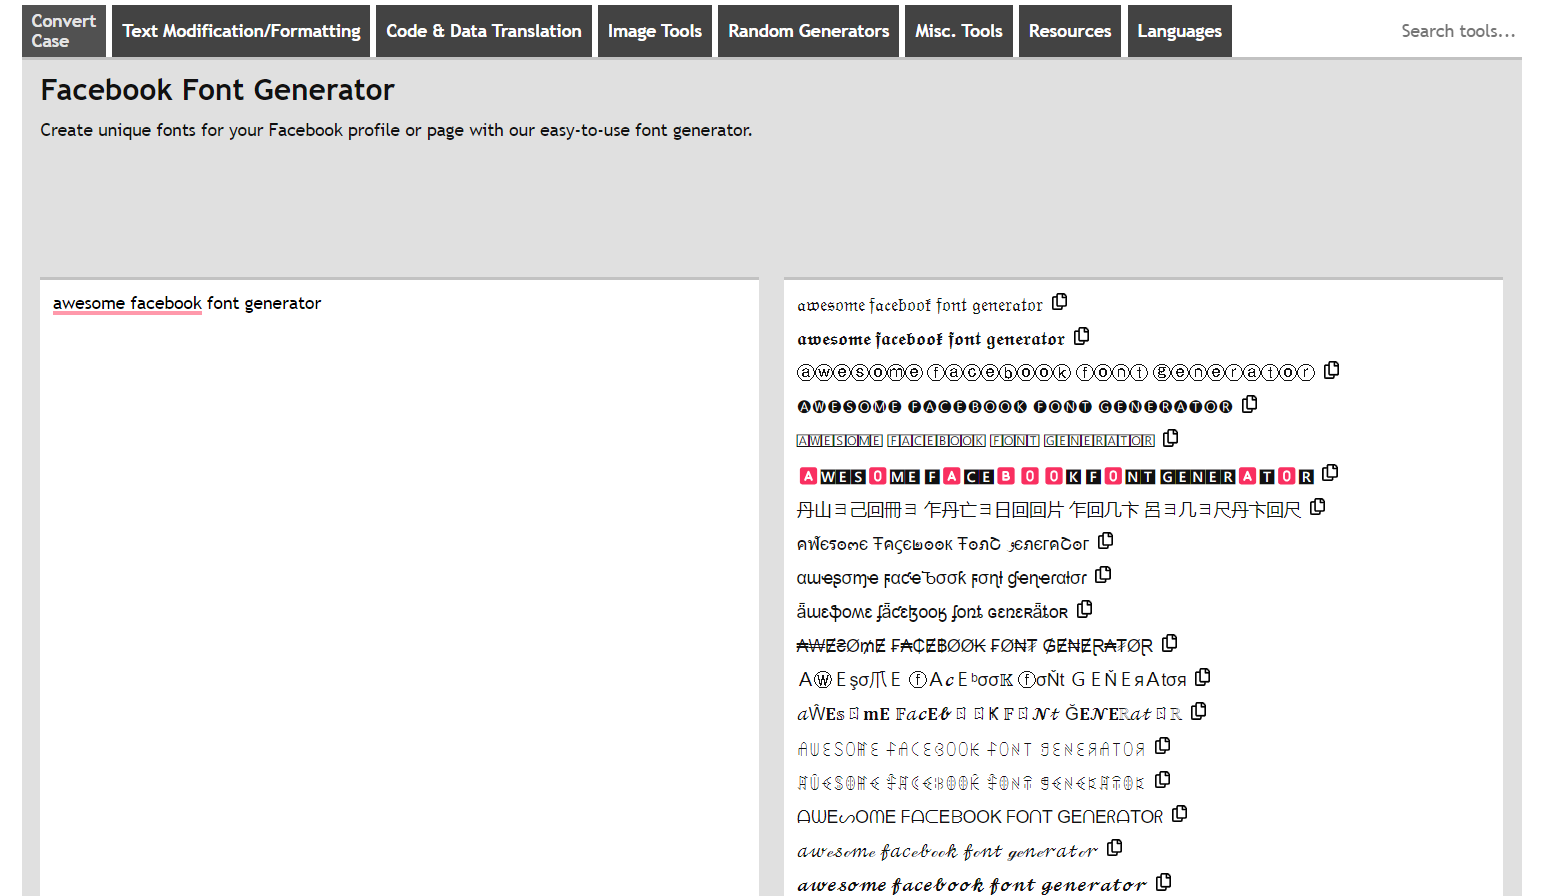Copy the bold Fraktur font text

tap(1081, 337)
